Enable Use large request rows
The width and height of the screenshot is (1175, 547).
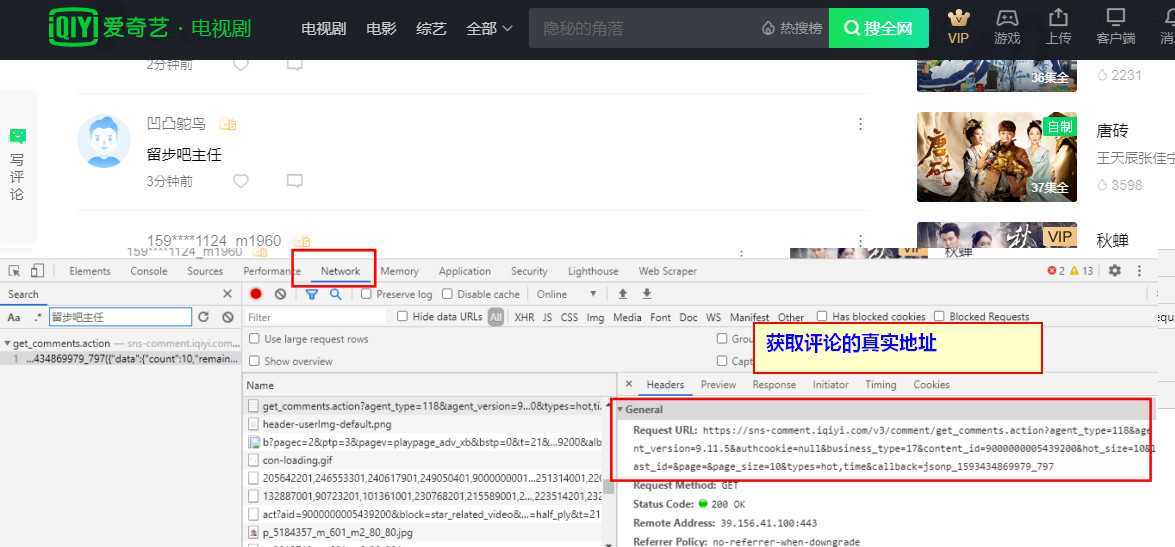pos(254,339)
